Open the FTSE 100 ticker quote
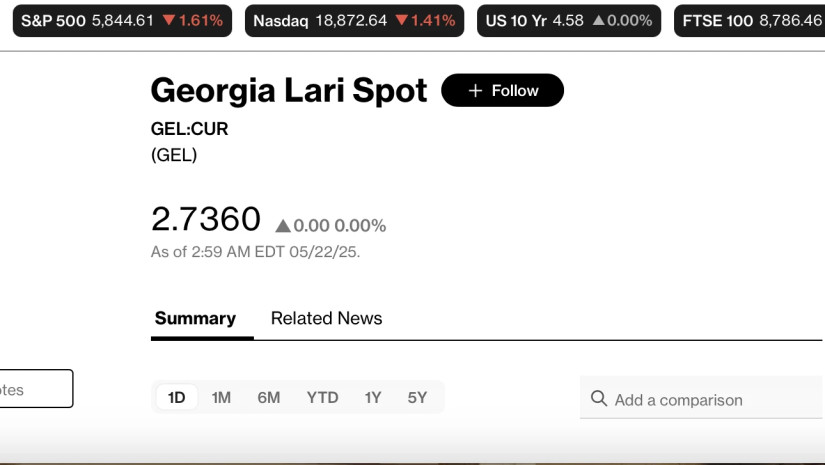The width and height of the screenshot is (825, 465). click(x=750, y=20)
